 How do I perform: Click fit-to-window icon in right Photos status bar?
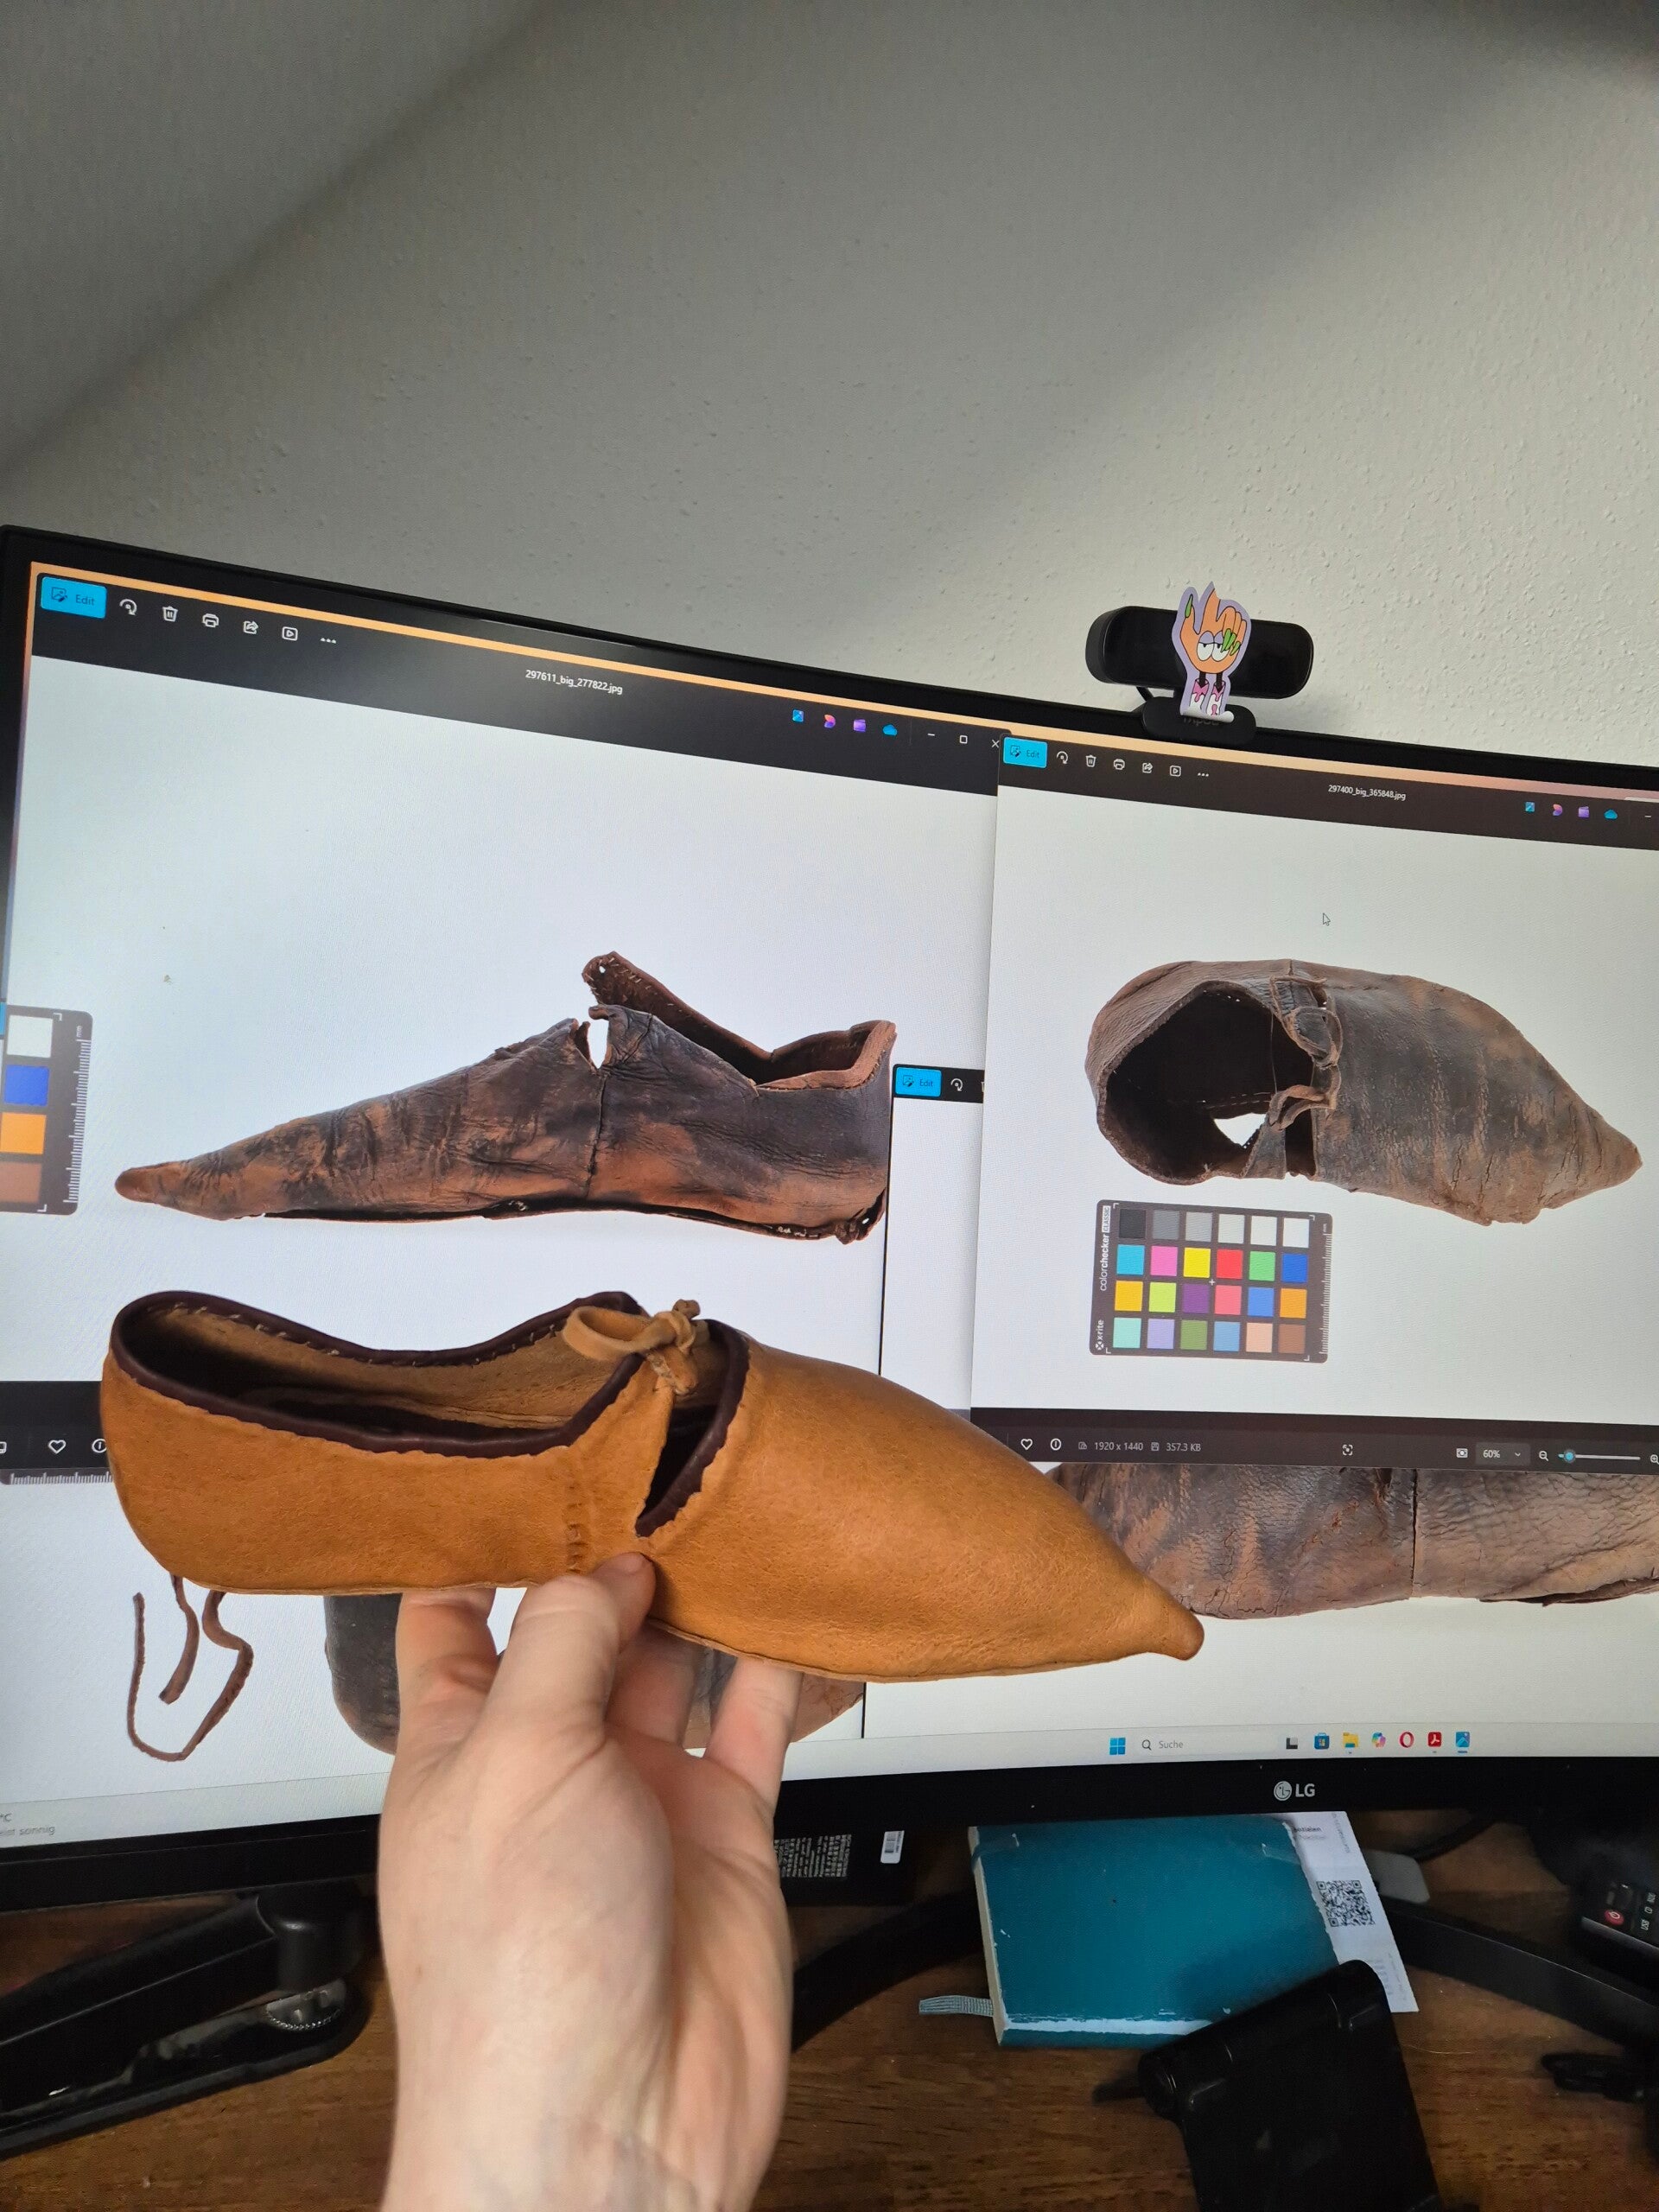coord(1347,1450)
